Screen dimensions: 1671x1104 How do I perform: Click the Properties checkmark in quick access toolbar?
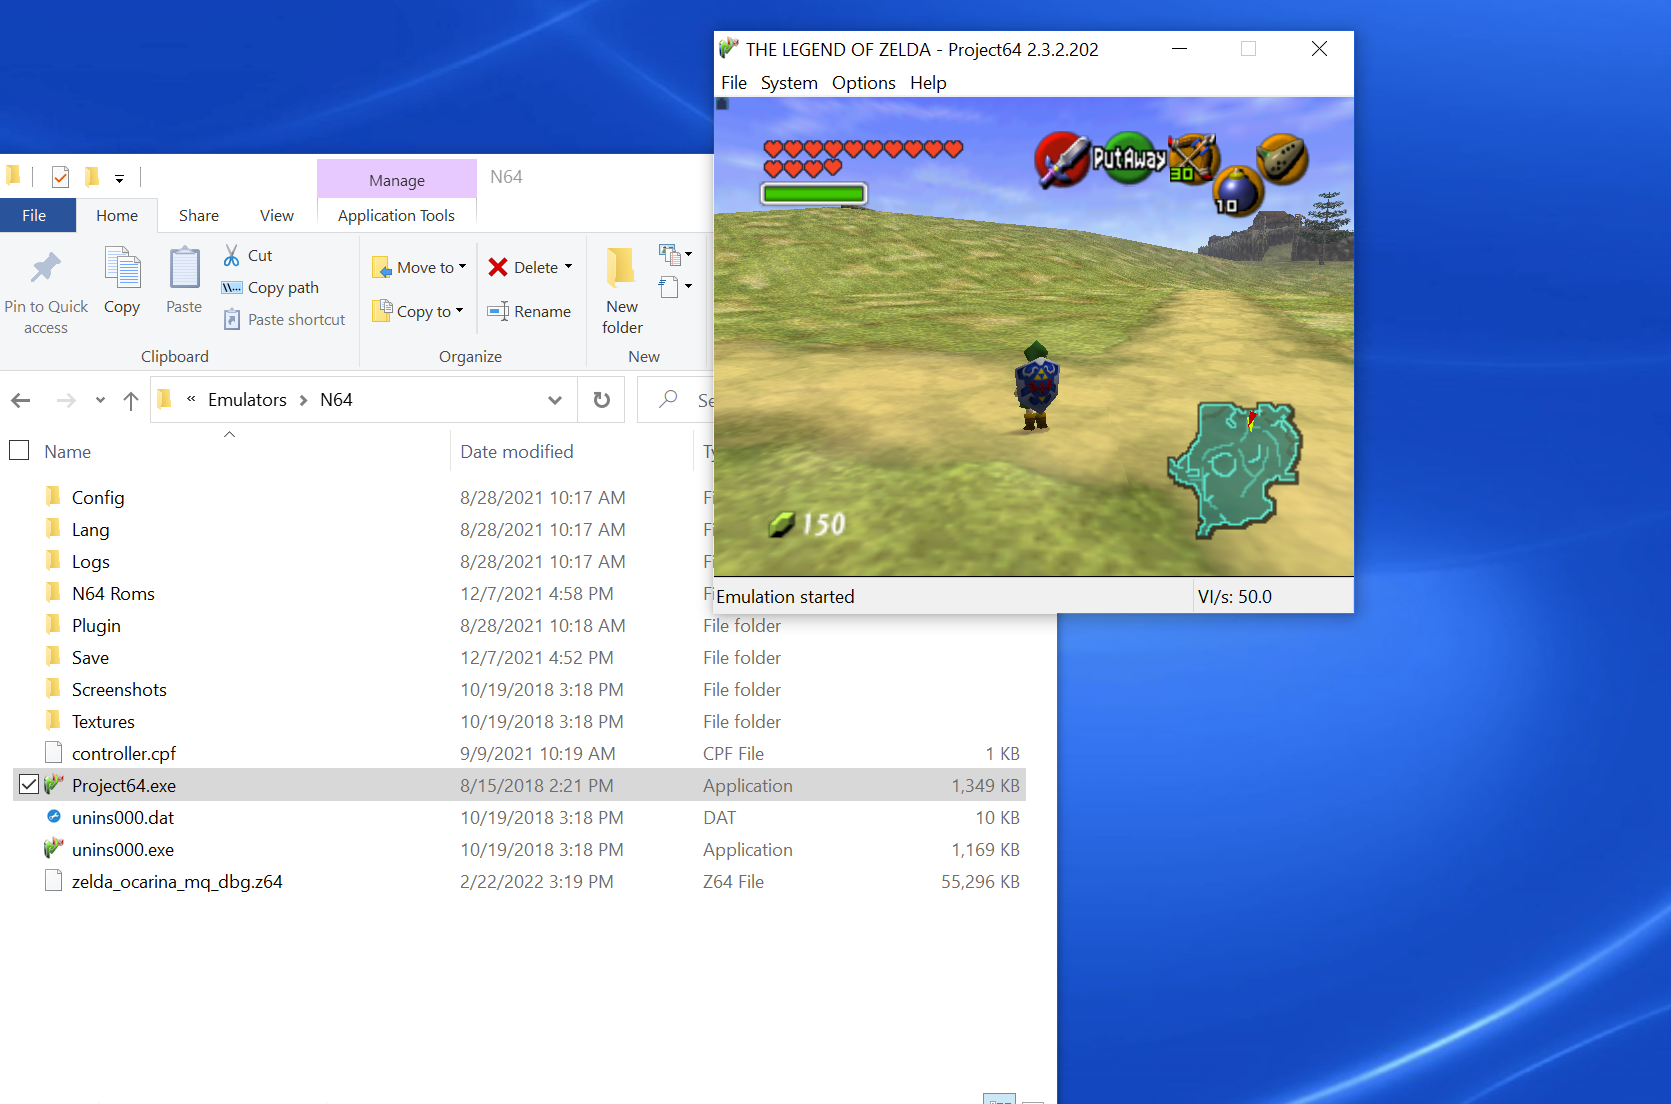point(61,178)
